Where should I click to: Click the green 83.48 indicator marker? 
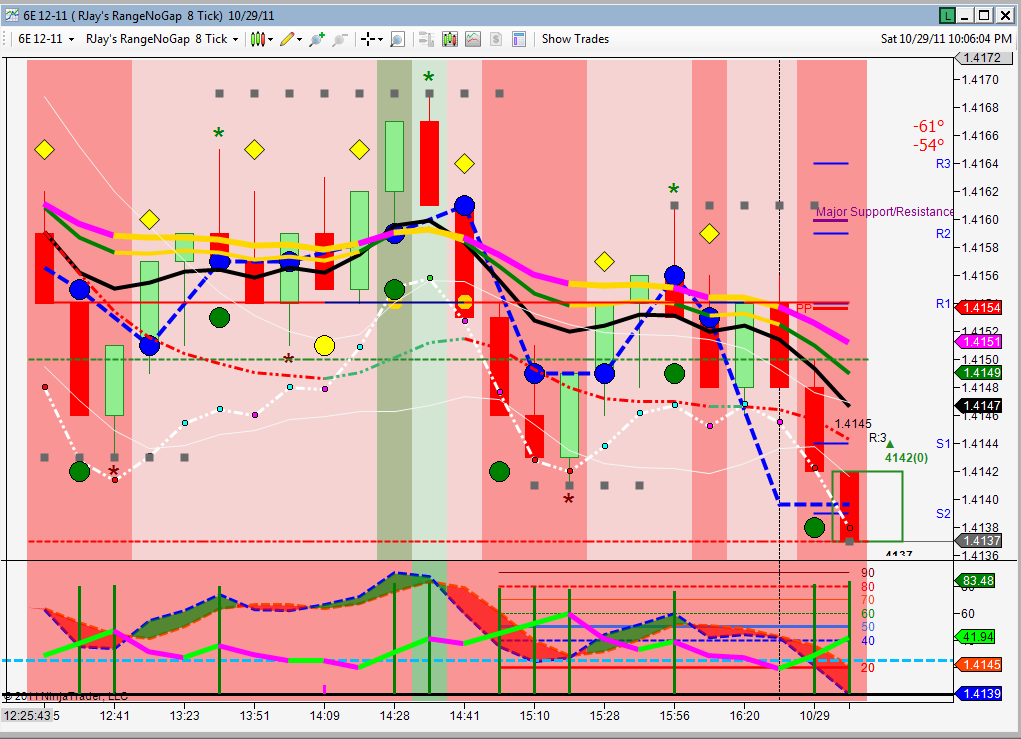975,580
